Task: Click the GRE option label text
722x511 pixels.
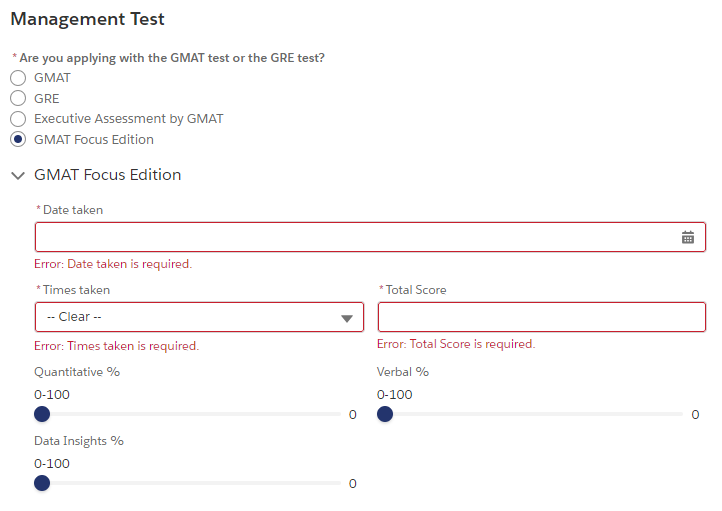Action: [47, 98]
